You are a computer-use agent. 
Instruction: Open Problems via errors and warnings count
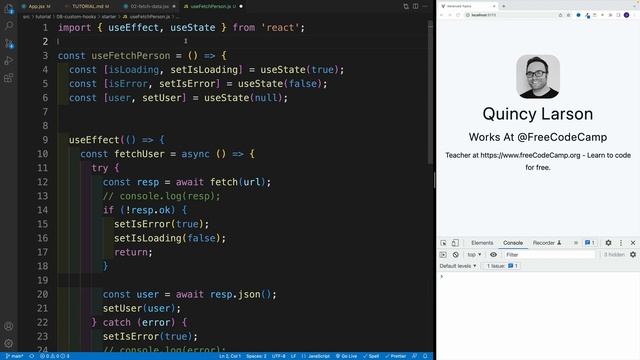pos(55,356)
